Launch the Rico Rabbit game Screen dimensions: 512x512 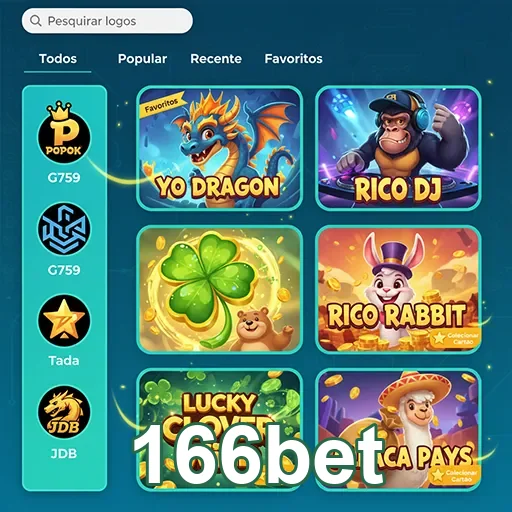tap(398, 289)
